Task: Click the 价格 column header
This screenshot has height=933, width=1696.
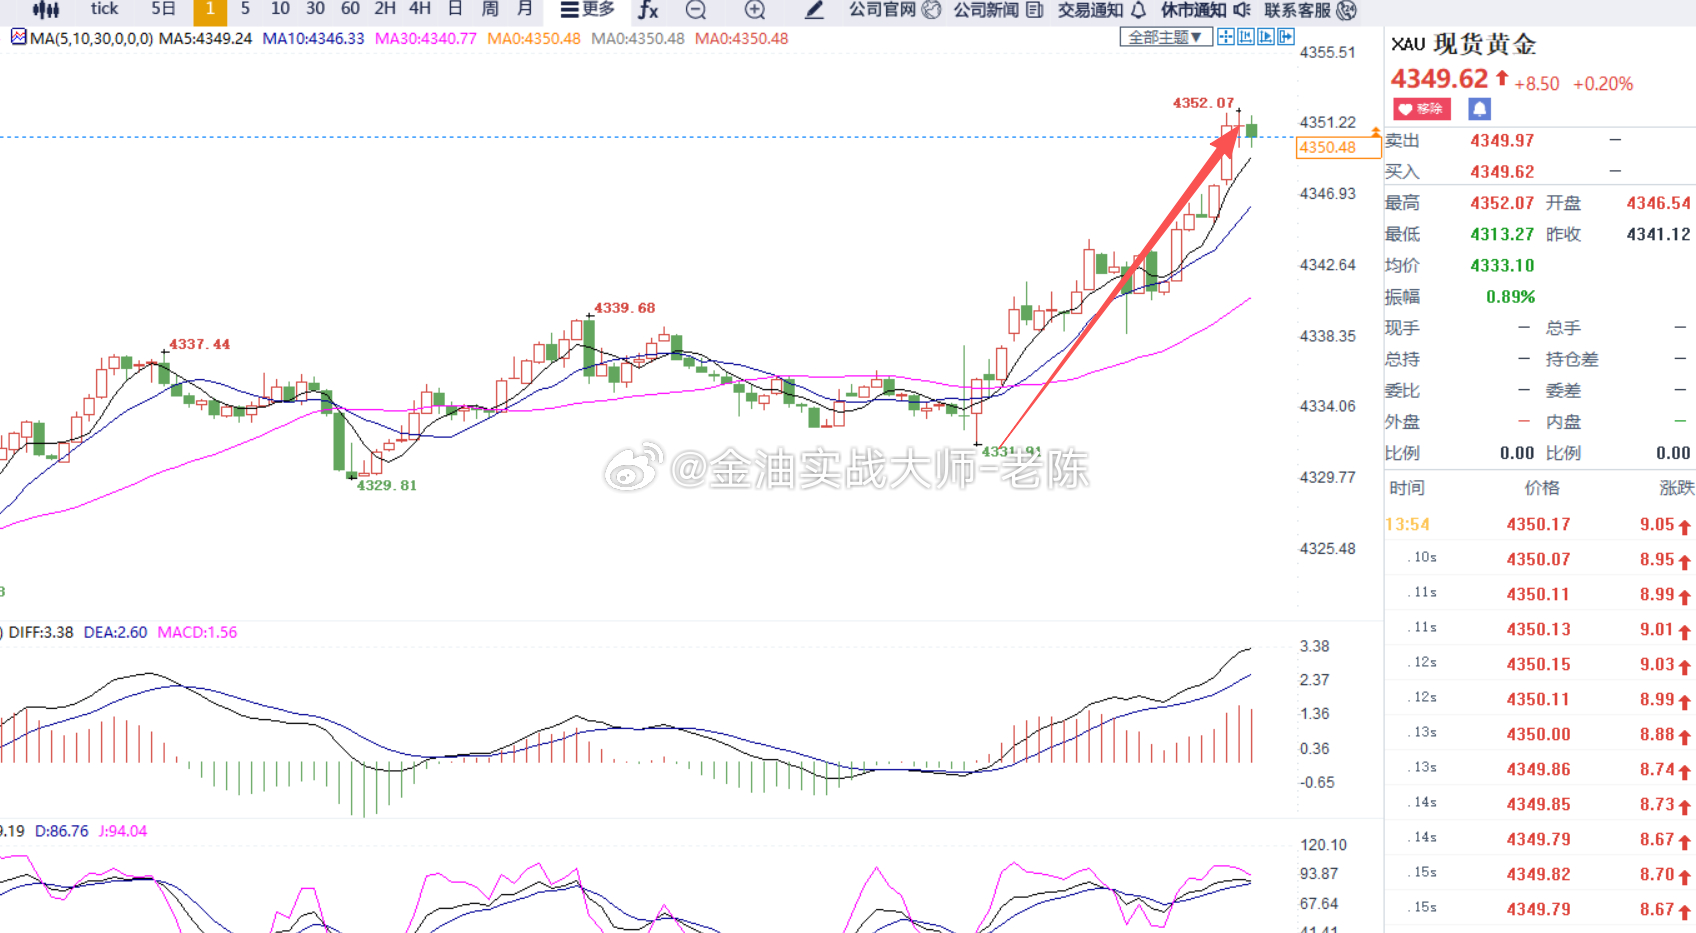Action: click(1542, 488)
